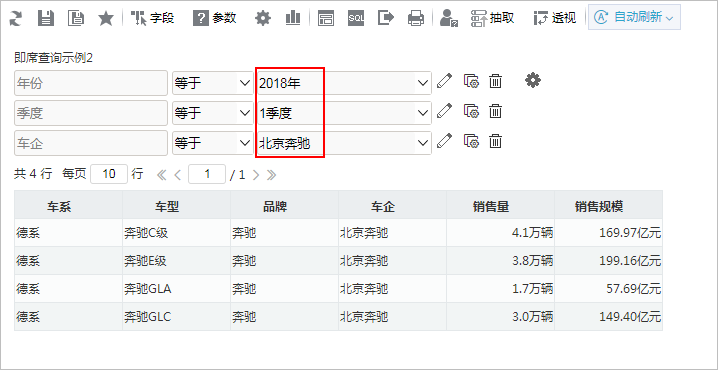View the SQL statement icon
The height and width of the screenshot is (370, 718).
pyautogui.click(x=356, y=18)
